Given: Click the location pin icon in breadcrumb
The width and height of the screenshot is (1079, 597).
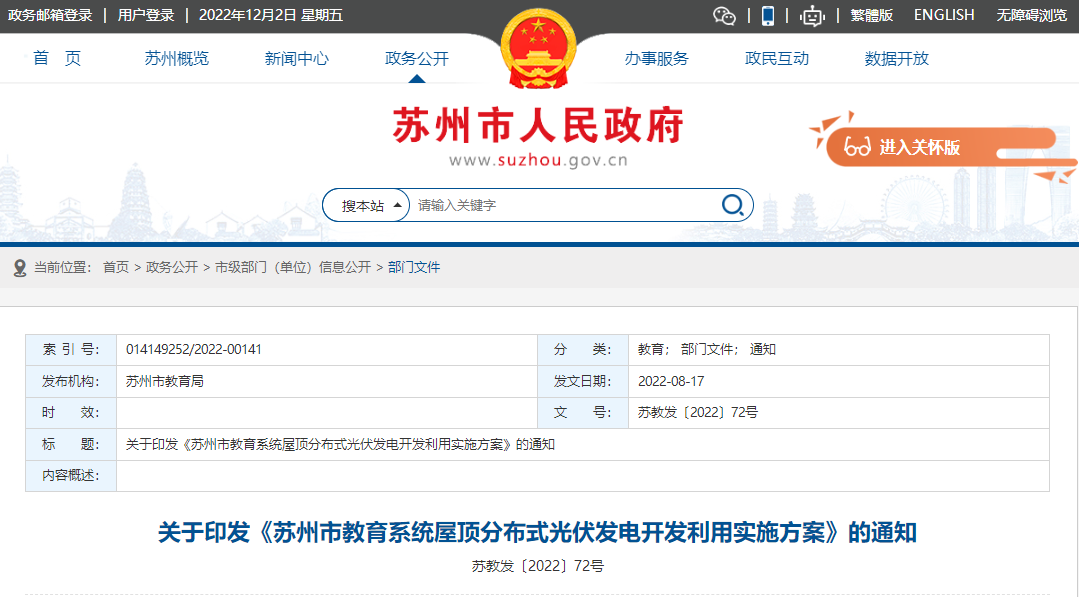Looking at the screenshot, I should pyautogui.click(x=19, y=267).
